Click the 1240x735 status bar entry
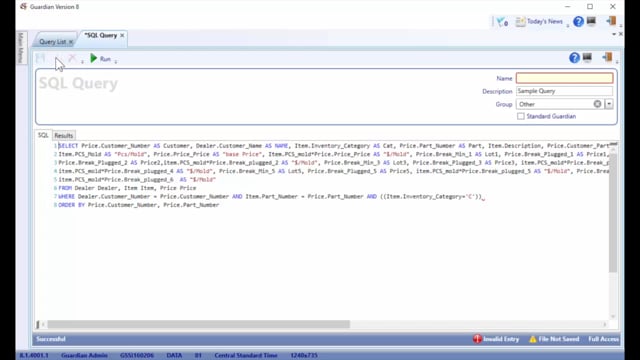 304,356
